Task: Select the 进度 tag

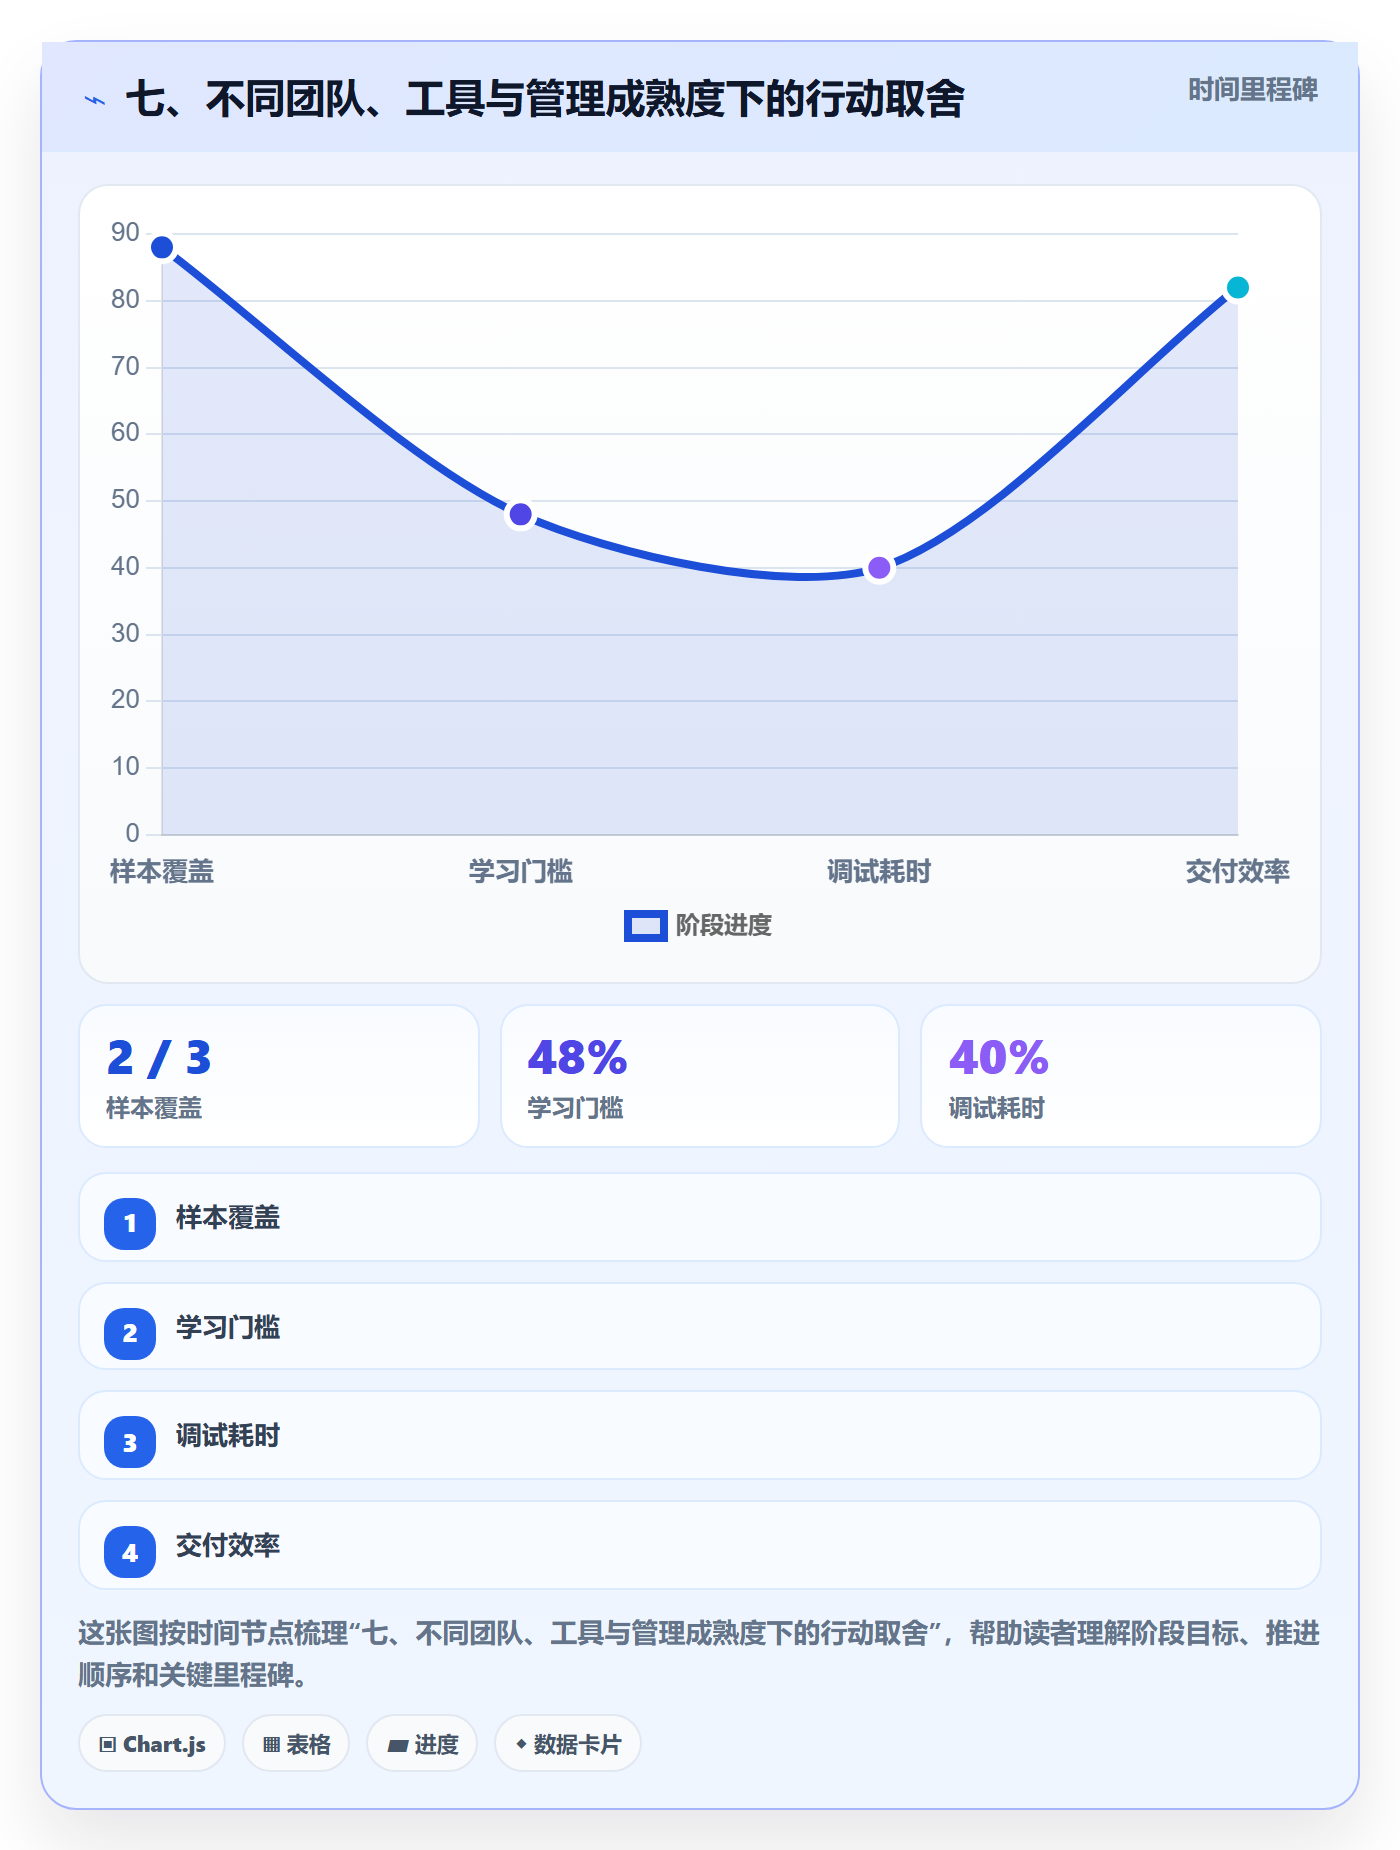Action: pos(422,1744)
